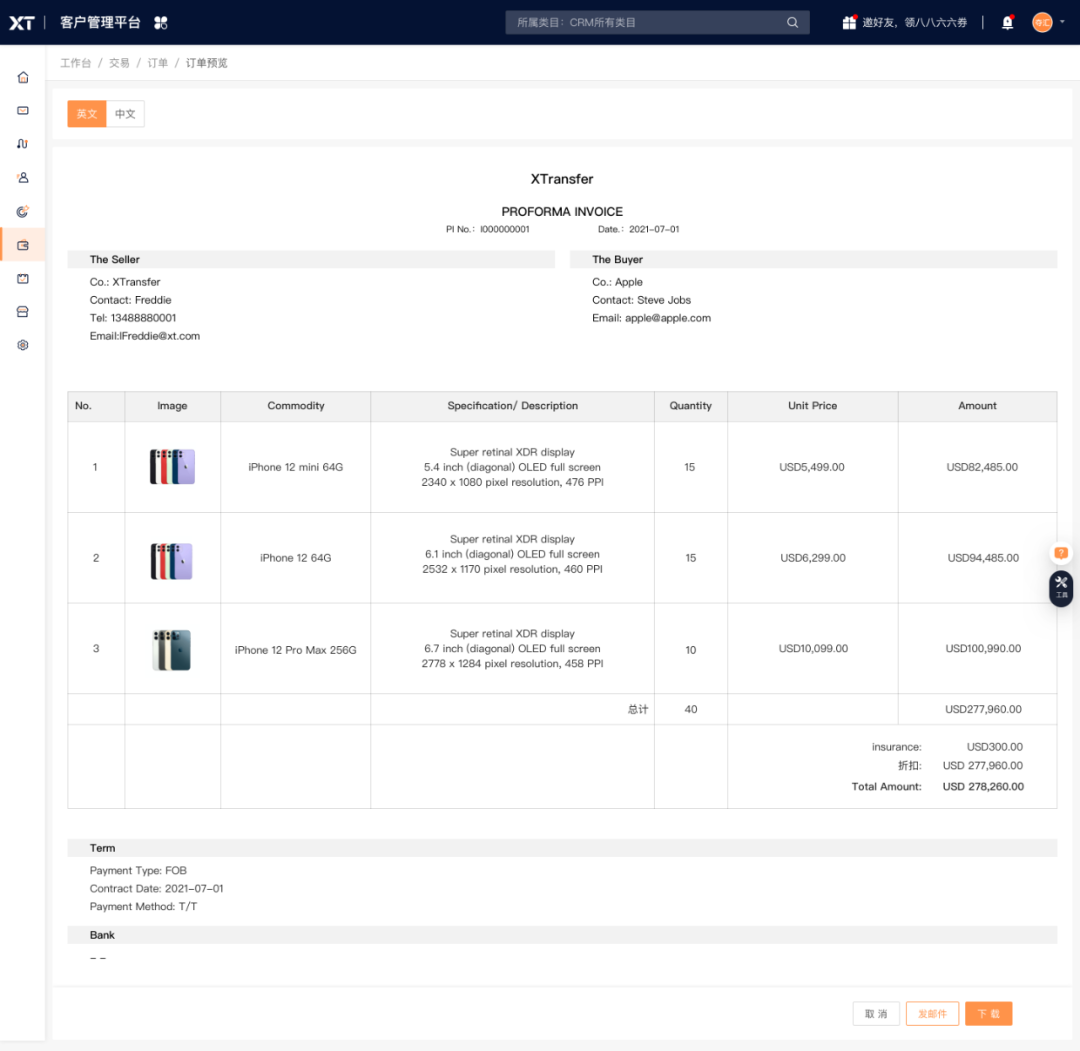
Task: Go to 工作台 in the breadcrumb
Action: [x=76, y=63]
